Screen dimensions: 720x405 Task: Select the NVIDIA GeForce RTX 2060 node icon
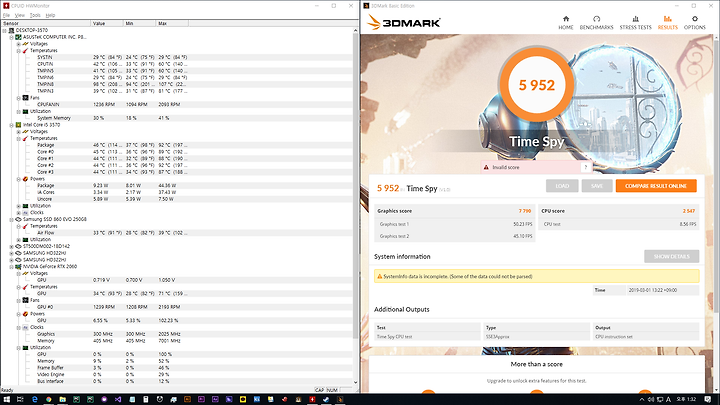pyautogui.click(x=18, y=266)
